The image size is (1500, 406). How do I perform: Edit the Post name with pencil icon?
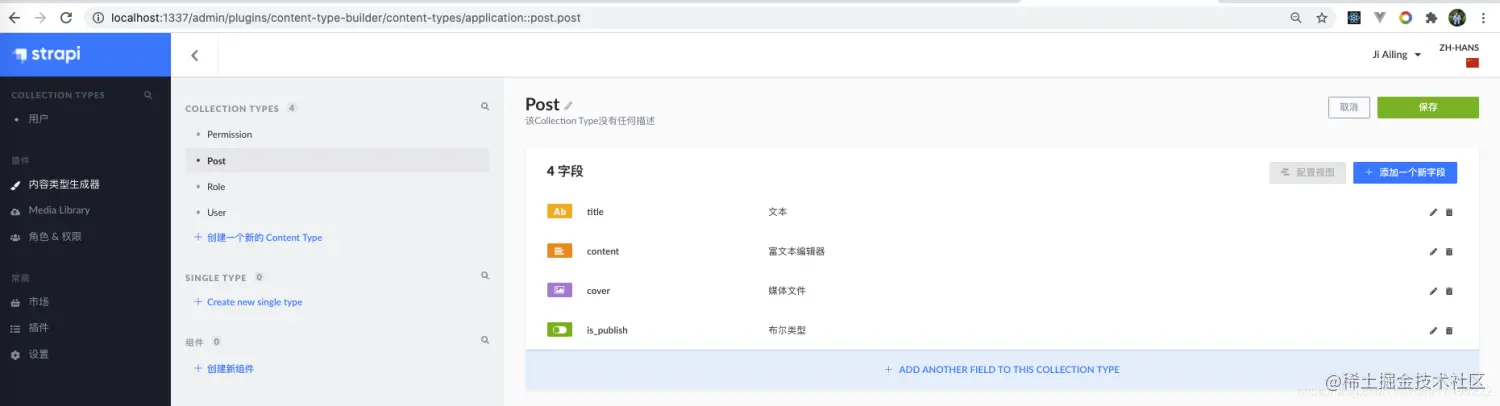(569, 105)
